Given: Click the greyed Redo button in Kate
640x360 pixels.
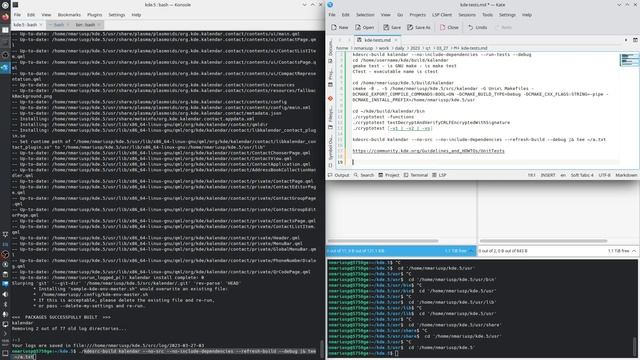Looking at the screenshot, I should point(503,27).
